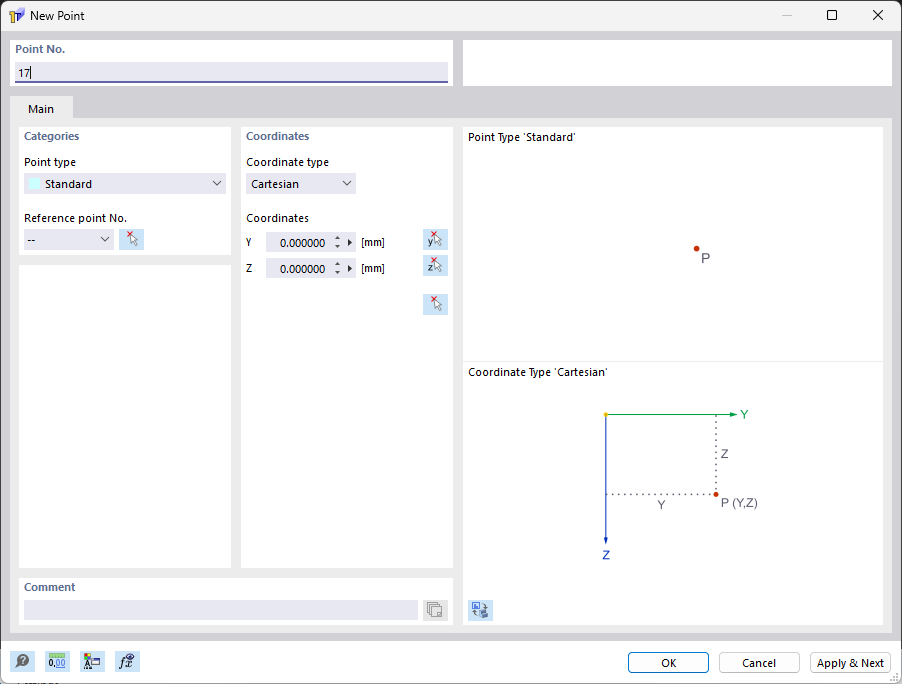Click the coordinate swap icon below the diagram
The image size is (902, 684).
pyautogui.click(x=480, y=610)
